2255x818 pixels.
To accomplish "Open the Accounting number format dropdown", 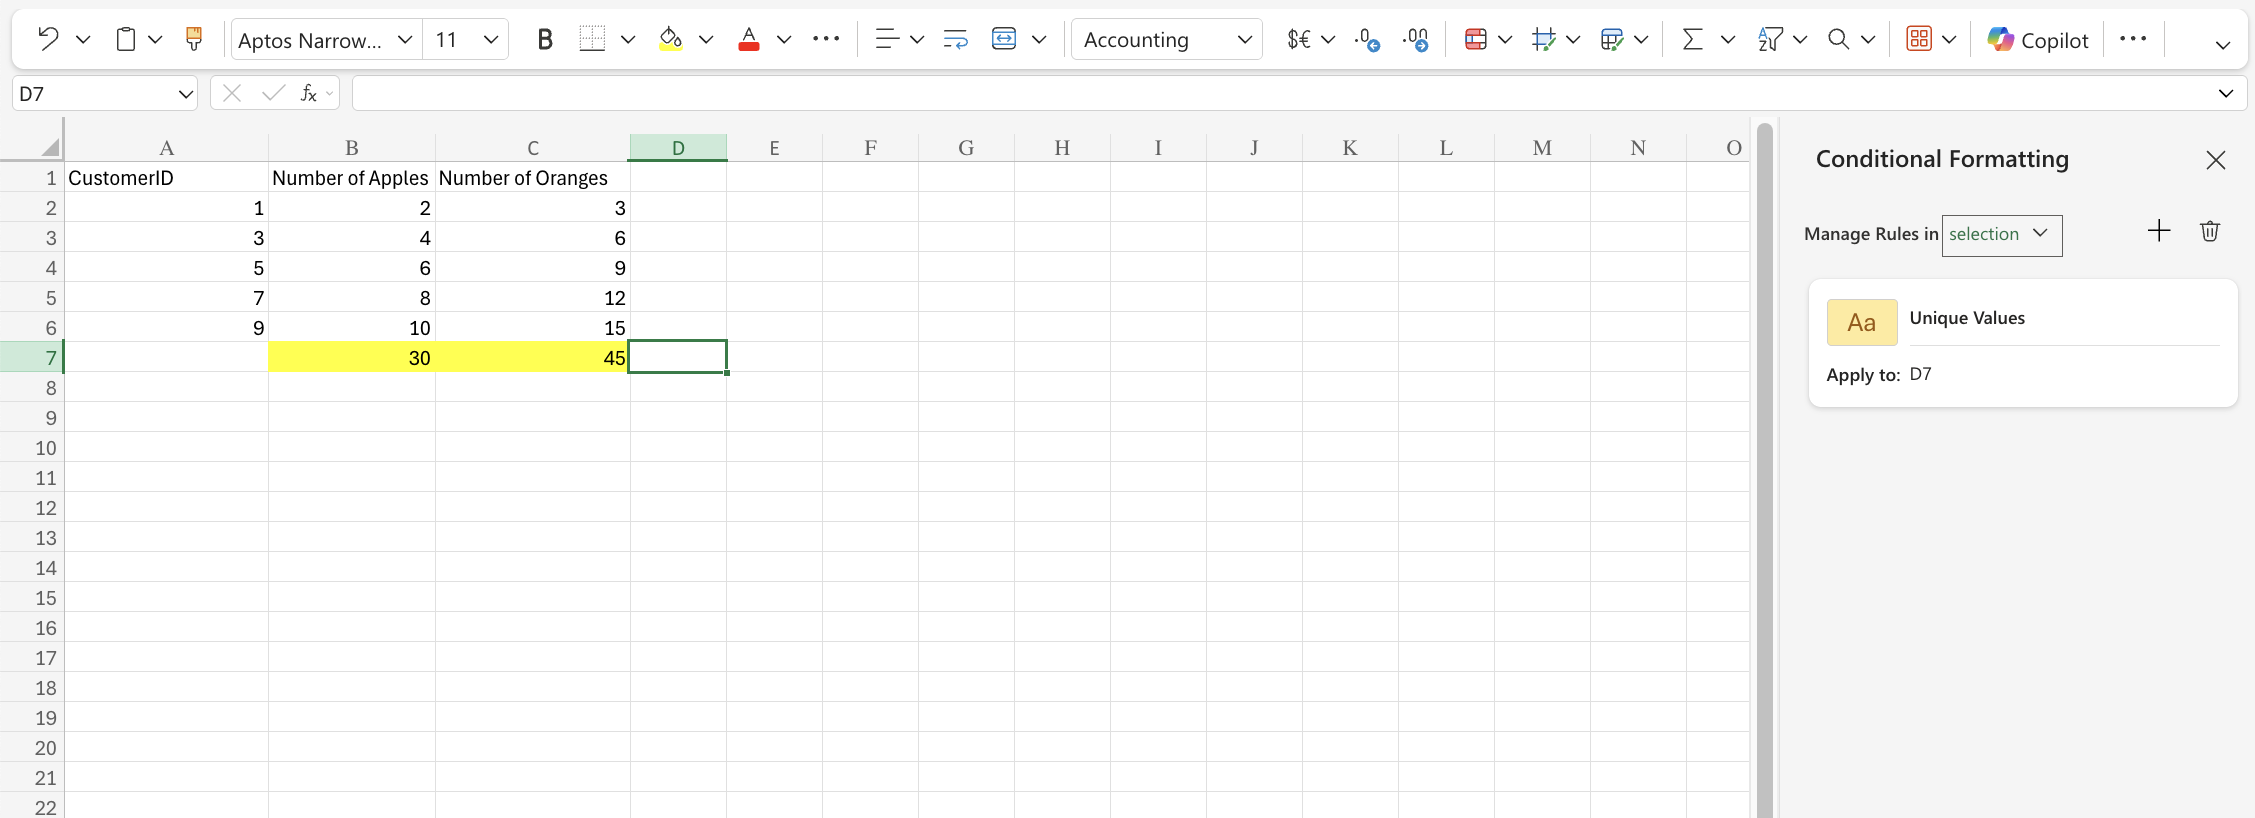I will tap(1167, 40).
